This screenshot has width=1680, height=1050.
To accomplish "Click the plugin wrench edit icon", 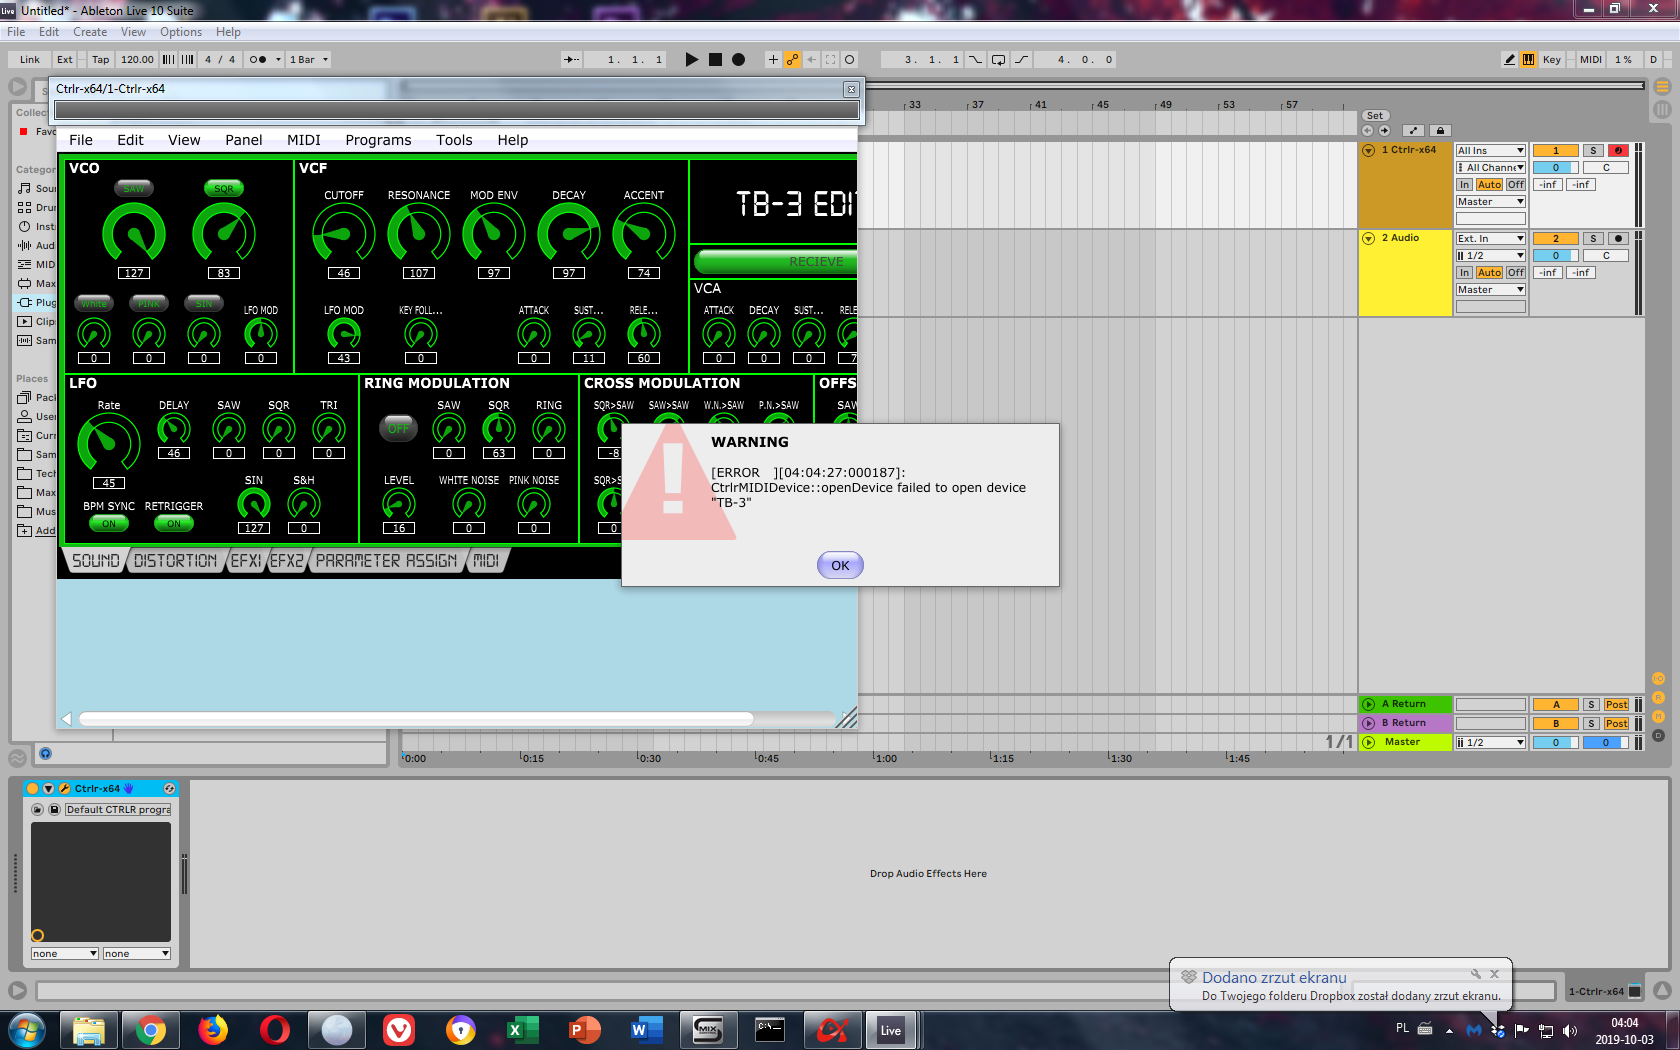I will [x=64, y=789].
